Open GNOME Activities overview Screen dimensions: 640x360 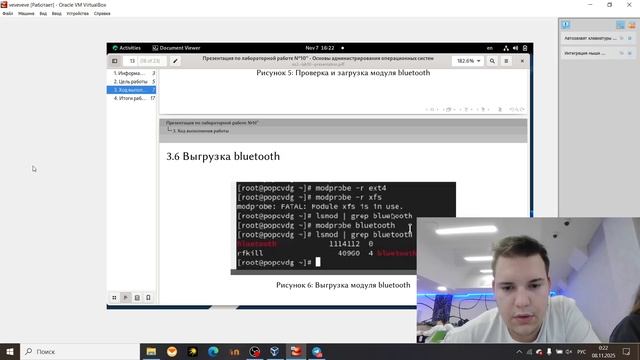pyautogui.click(x=127, y=48)
